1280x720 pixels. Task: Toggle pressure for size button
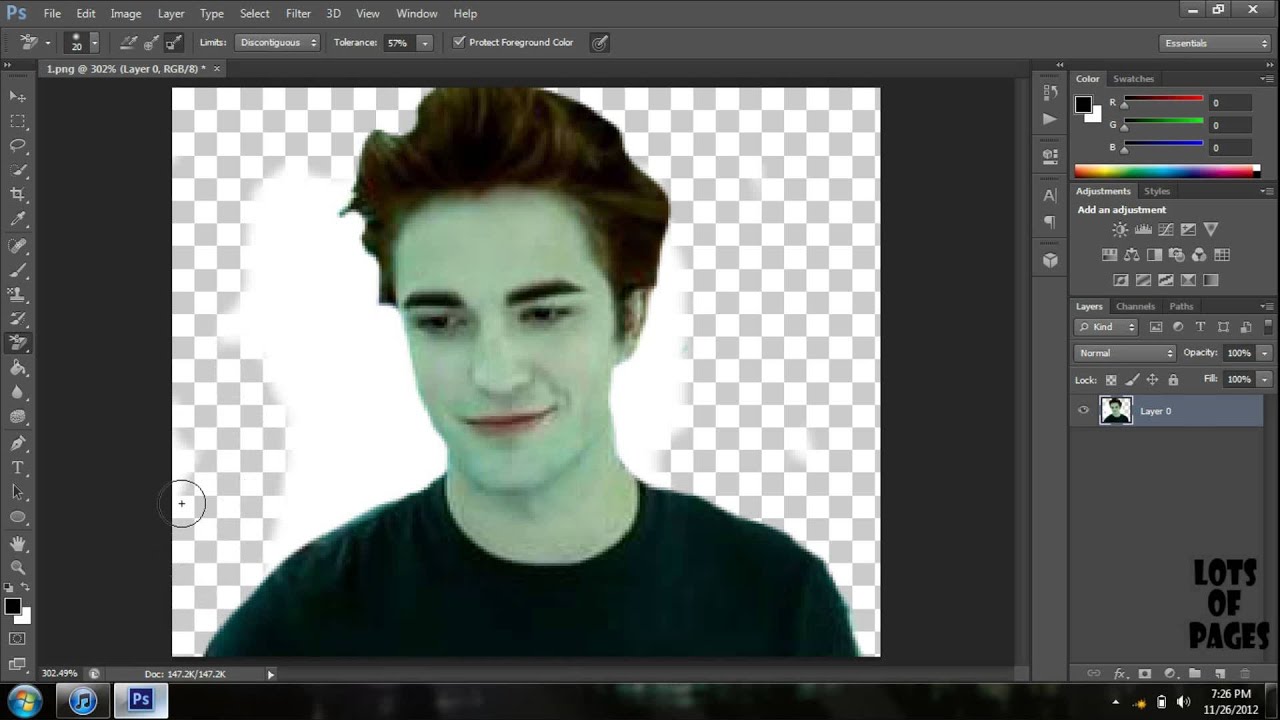click(599, 43)
